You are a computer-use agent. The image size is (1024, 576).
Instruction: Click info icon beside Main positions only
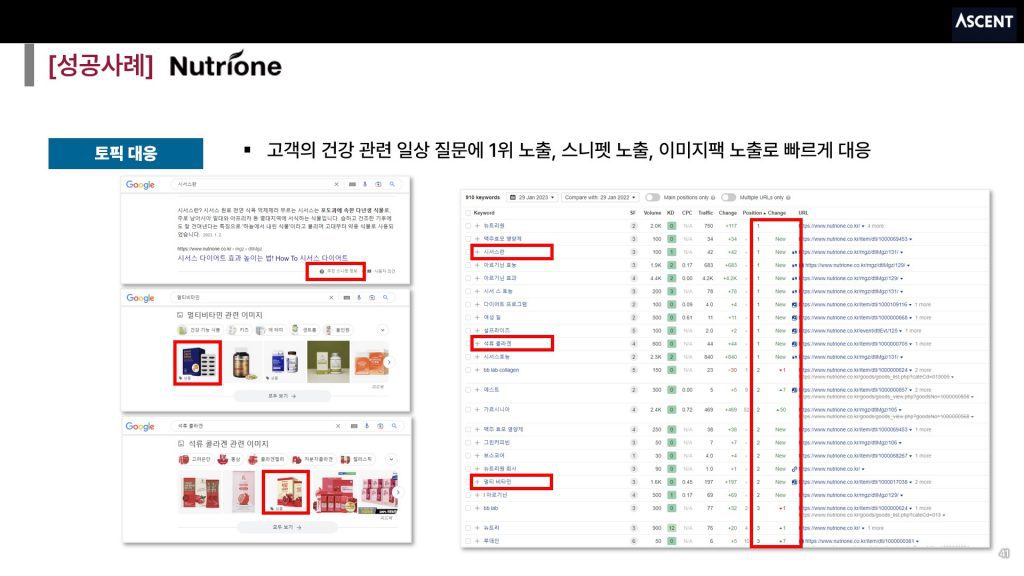[x=712, y=197]
